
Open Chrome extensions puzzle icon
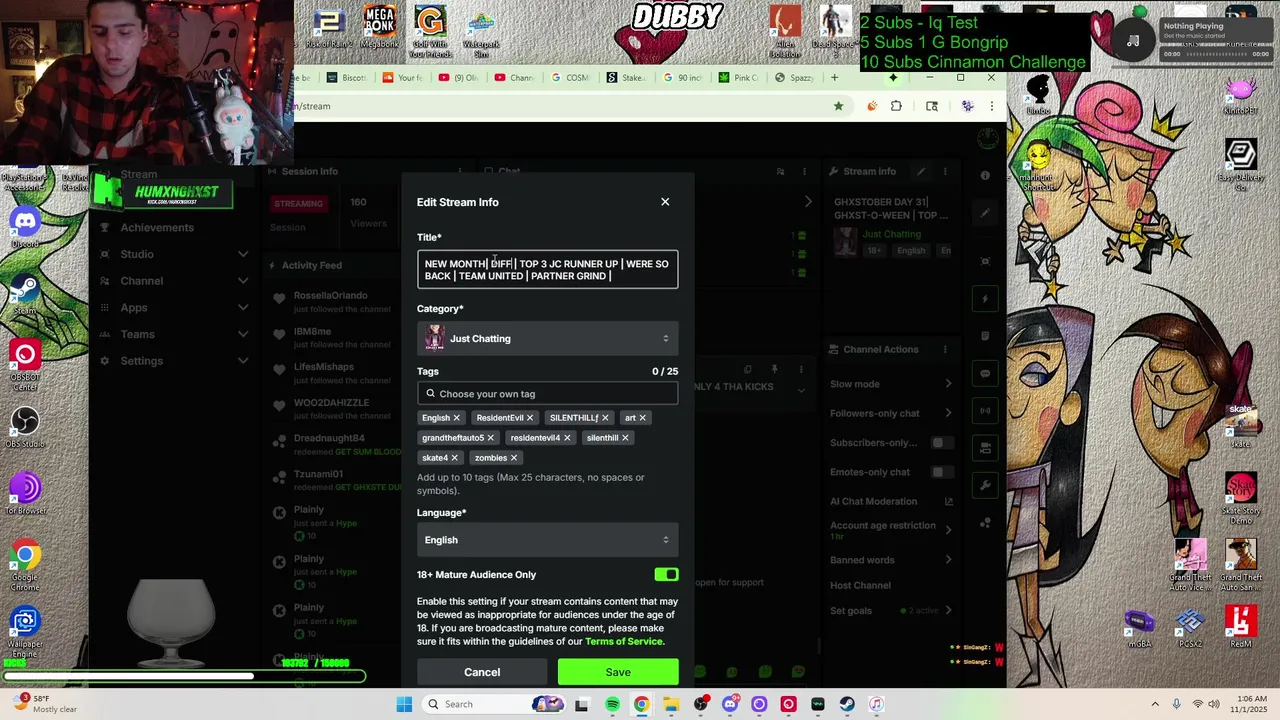pyautogui.click(x=896, y=106)
